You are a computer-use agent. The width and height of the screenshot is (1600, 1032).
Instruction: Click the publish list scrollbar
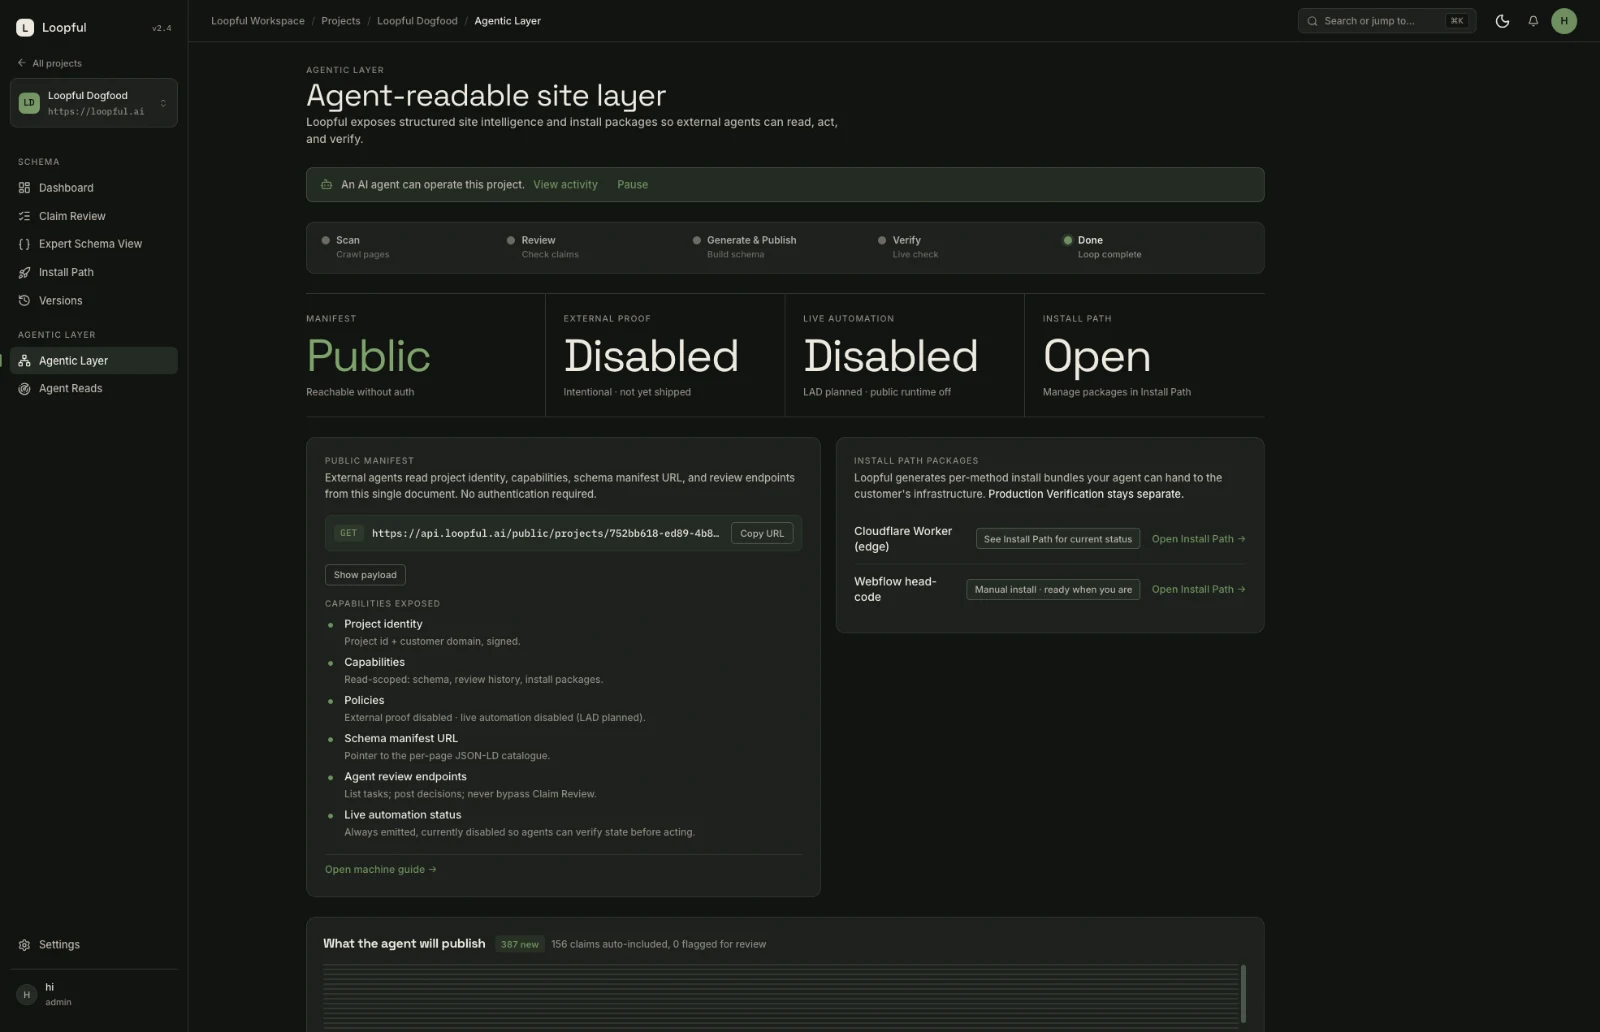[x=1243, y=994]
